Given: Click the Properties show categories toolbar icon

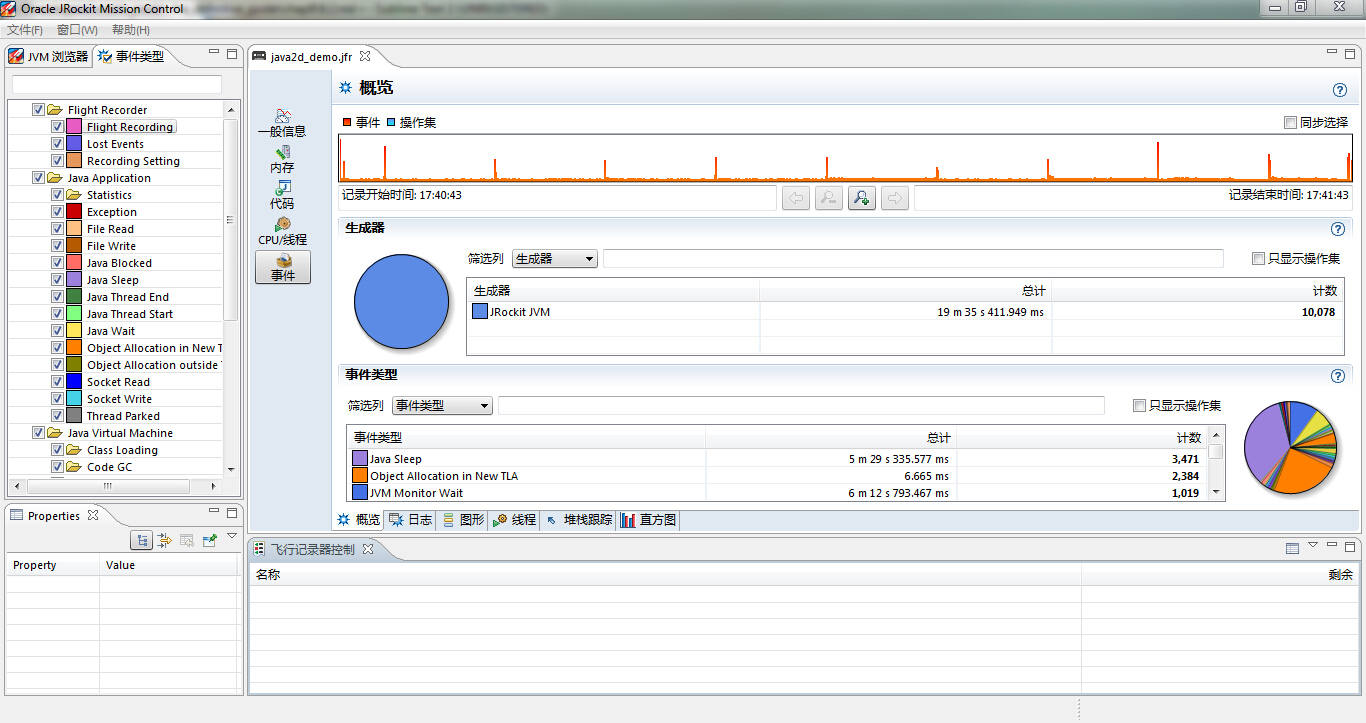Looking at the screenshot, I should (141, 540).
